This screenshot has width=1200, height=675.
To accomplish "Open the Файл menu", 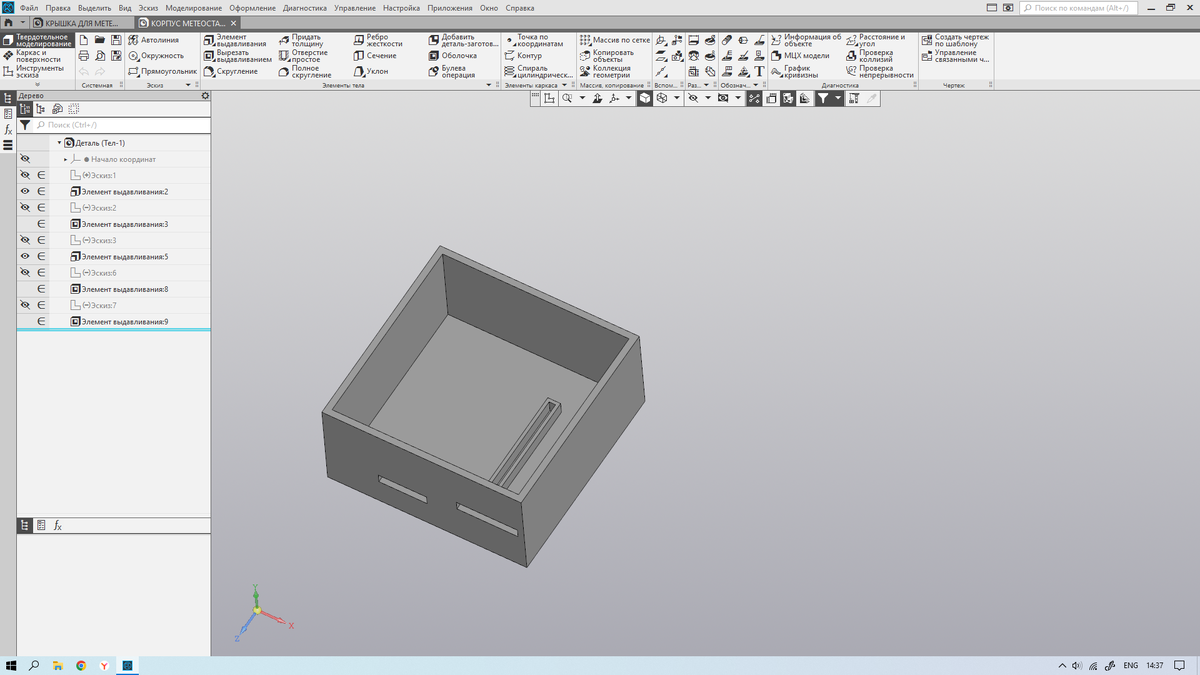I will pos(28,8).
